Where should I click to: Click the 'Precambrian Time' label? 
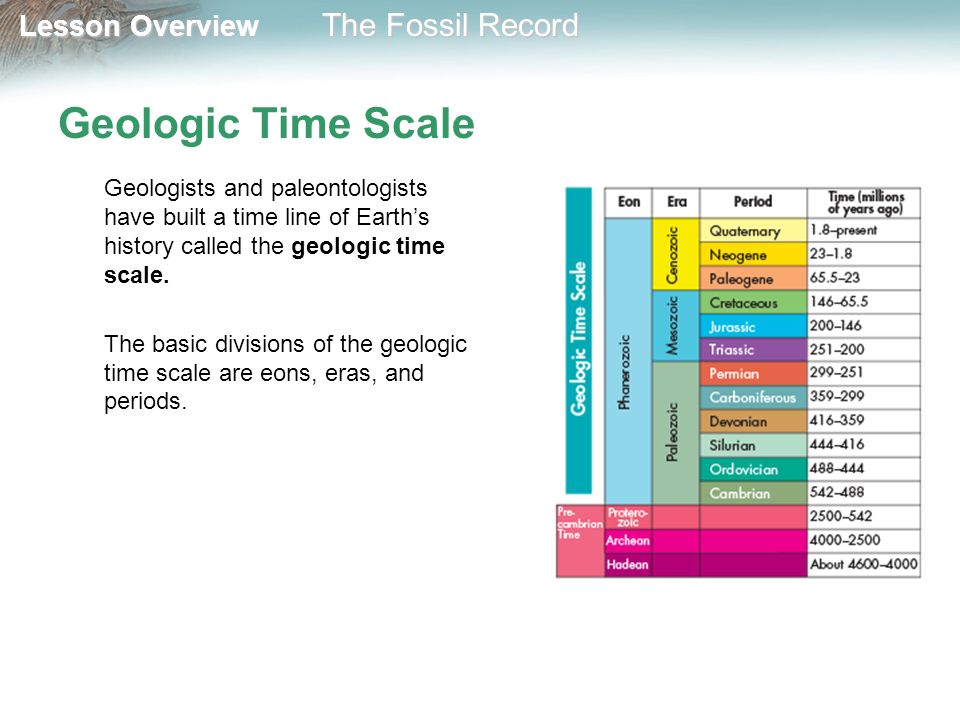(x=580, y=523)
